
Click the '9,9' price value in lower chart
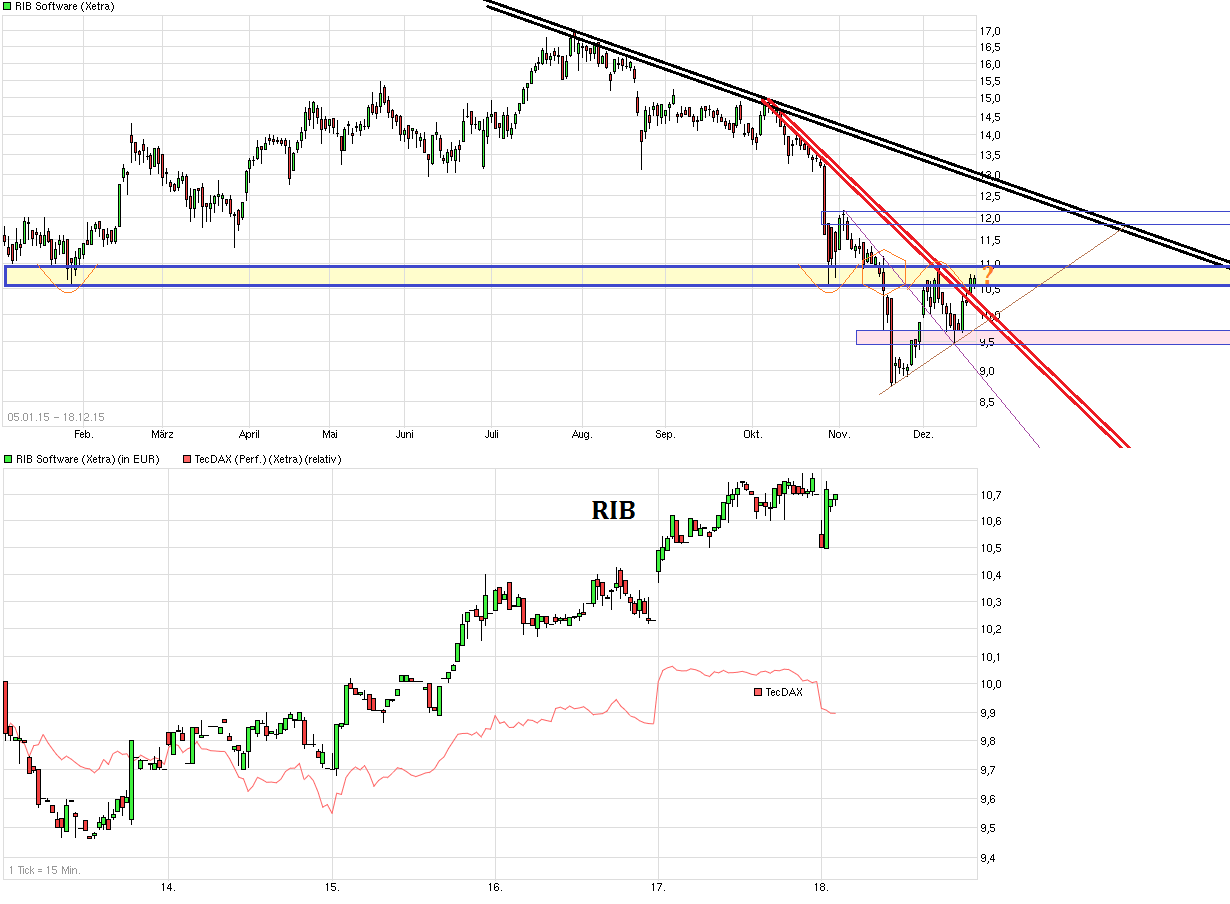987,713
